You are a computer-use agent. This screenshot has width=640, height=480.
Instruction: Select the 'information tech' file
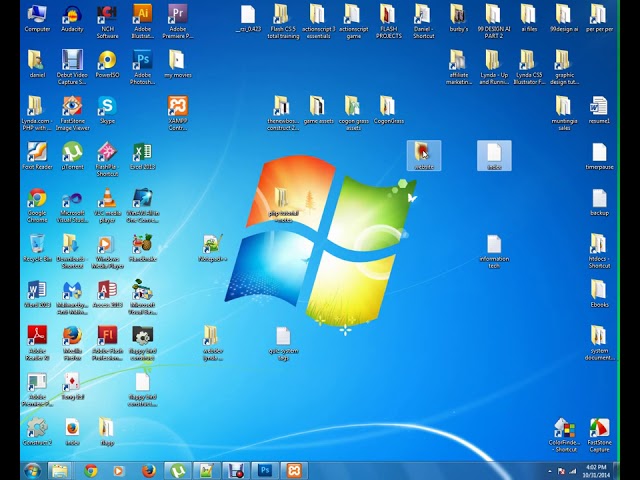coord(494,251)
